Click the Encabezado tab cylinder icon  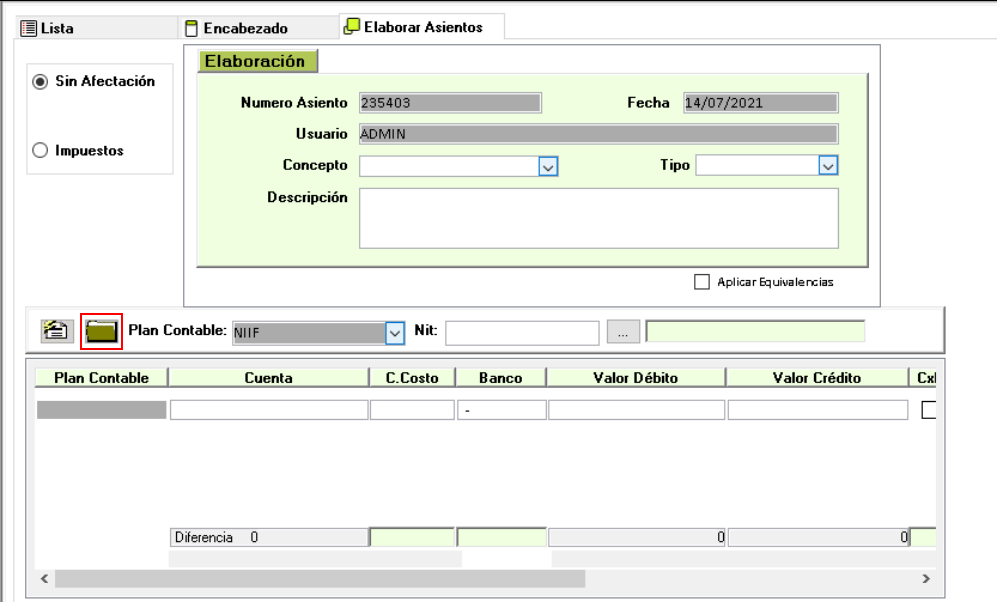click(x=191, y=28)
